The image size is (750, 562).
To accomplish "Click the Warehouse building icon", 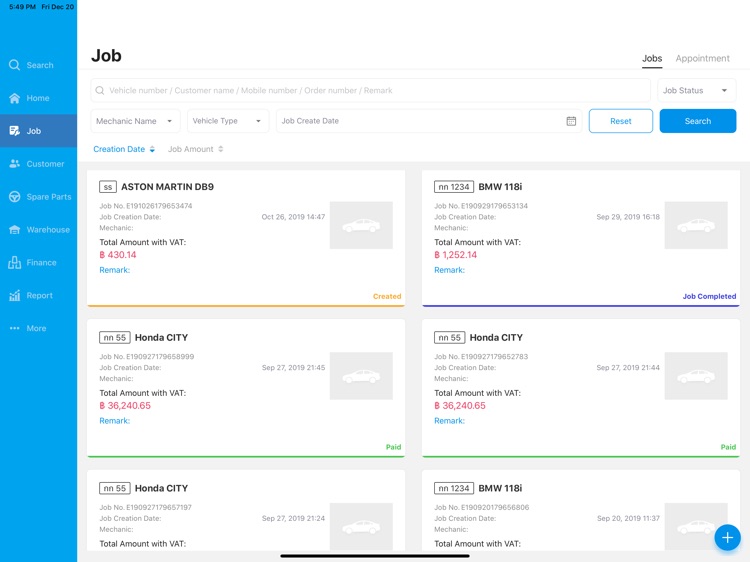I will [14, 230].
